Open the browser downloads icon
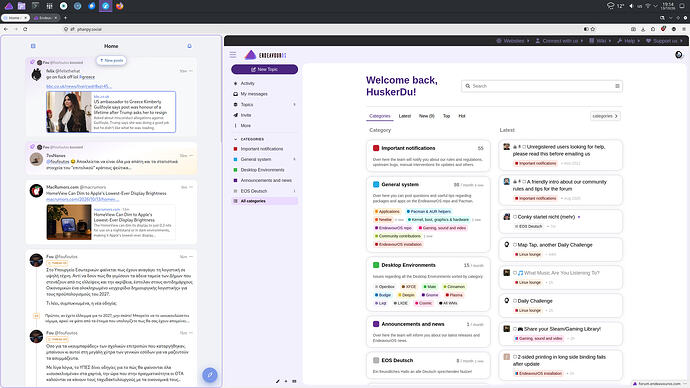Screen dimensions: 690x388 [x=643, y=29]
